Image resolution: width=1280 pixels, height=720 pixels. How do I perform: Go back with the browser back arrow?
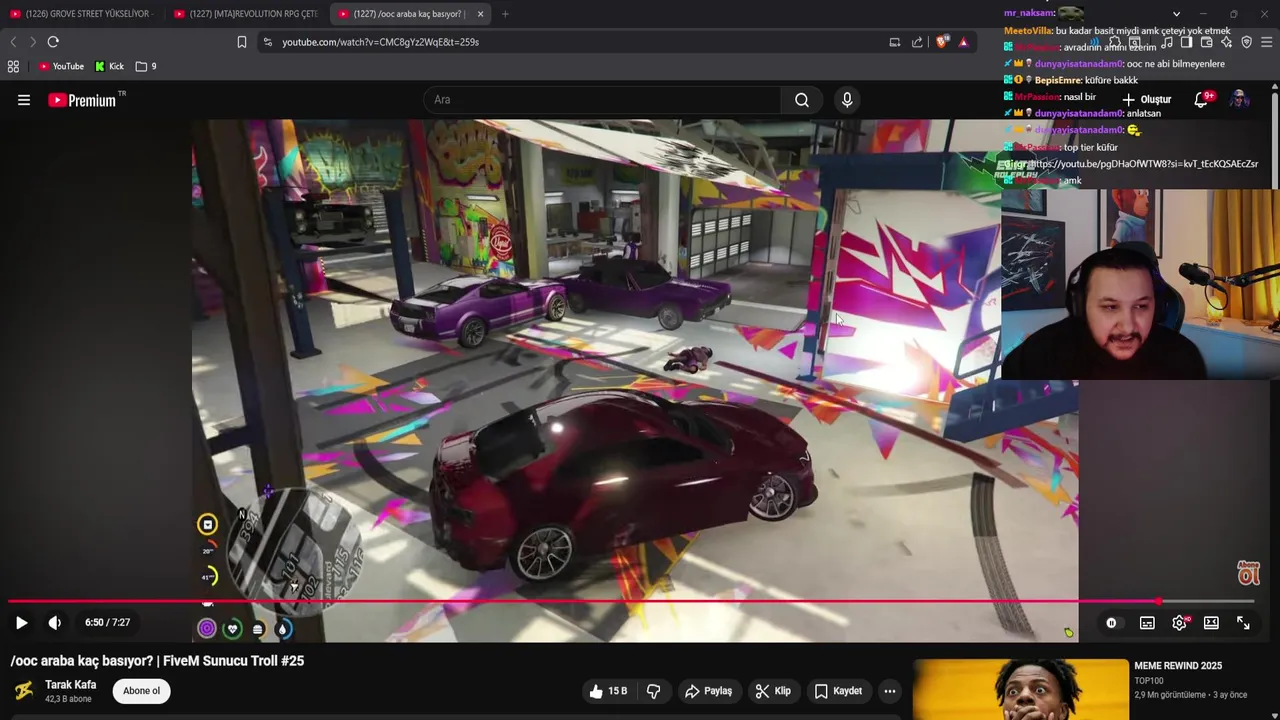13,42
